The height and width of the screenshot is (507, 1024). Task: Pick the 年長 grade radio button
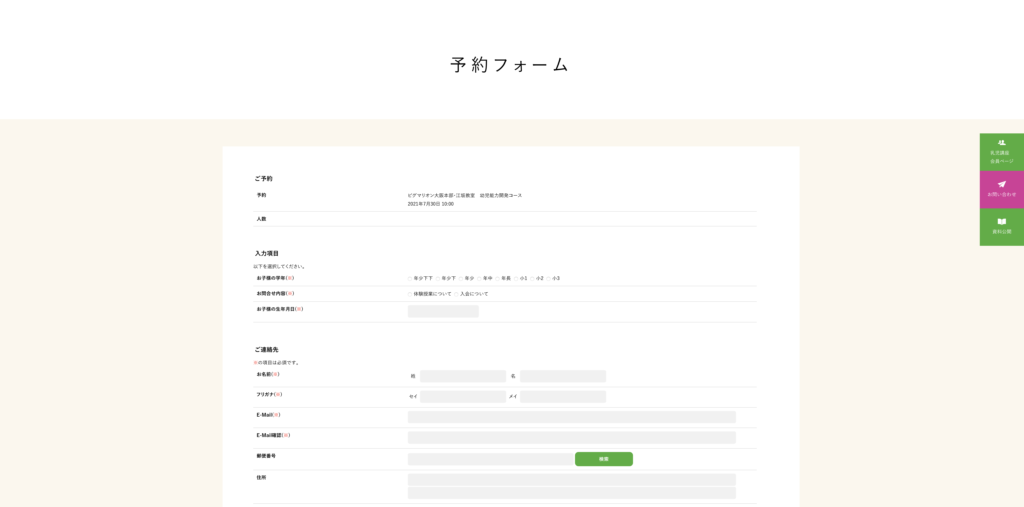pos(498,278)
